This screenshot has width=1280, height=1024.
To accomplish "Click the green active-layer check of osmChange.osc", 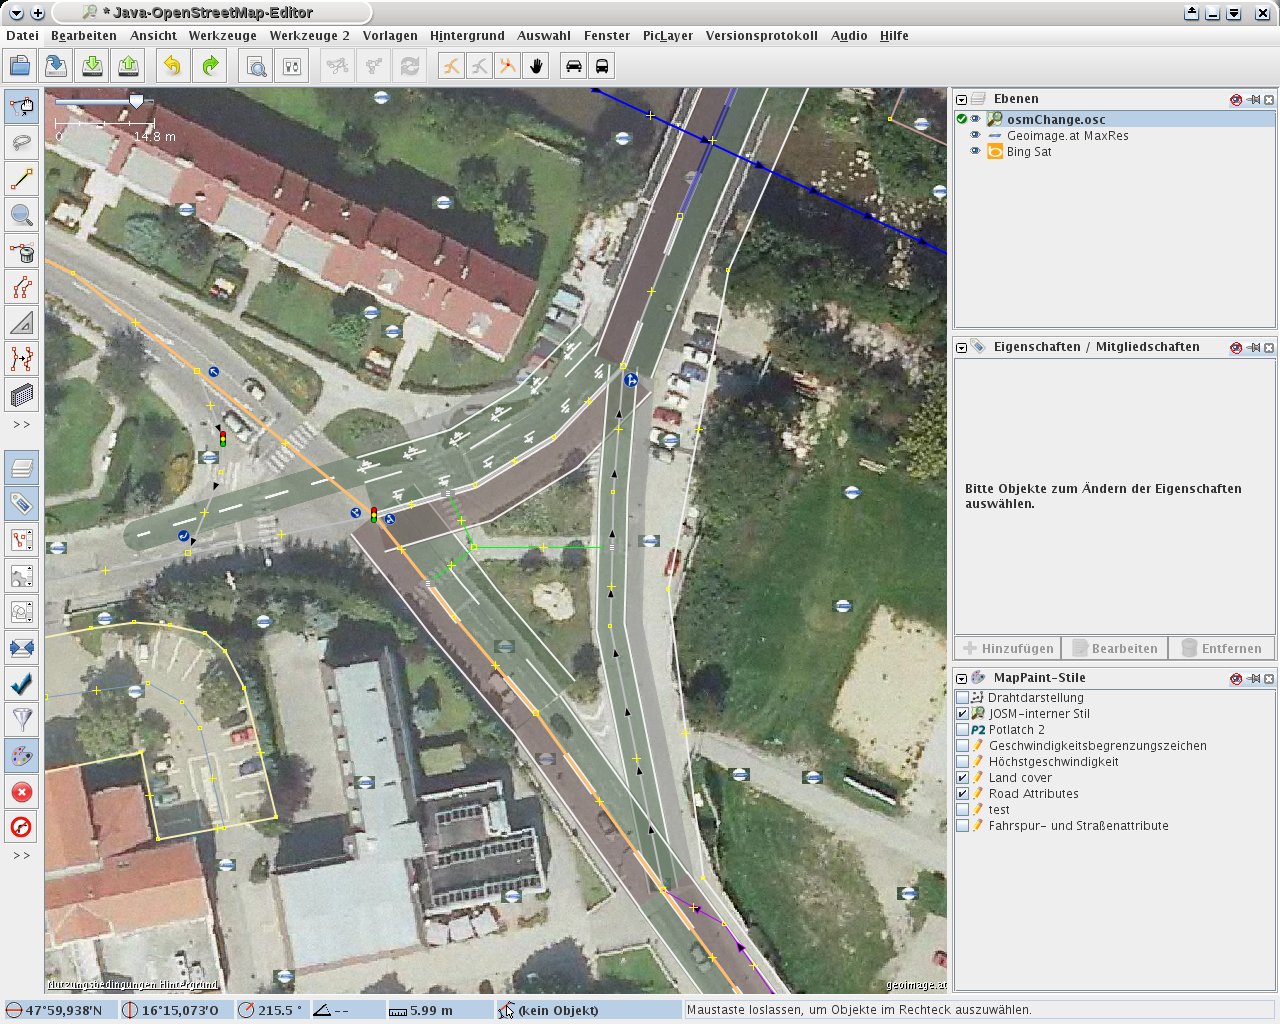I will 962,119.
